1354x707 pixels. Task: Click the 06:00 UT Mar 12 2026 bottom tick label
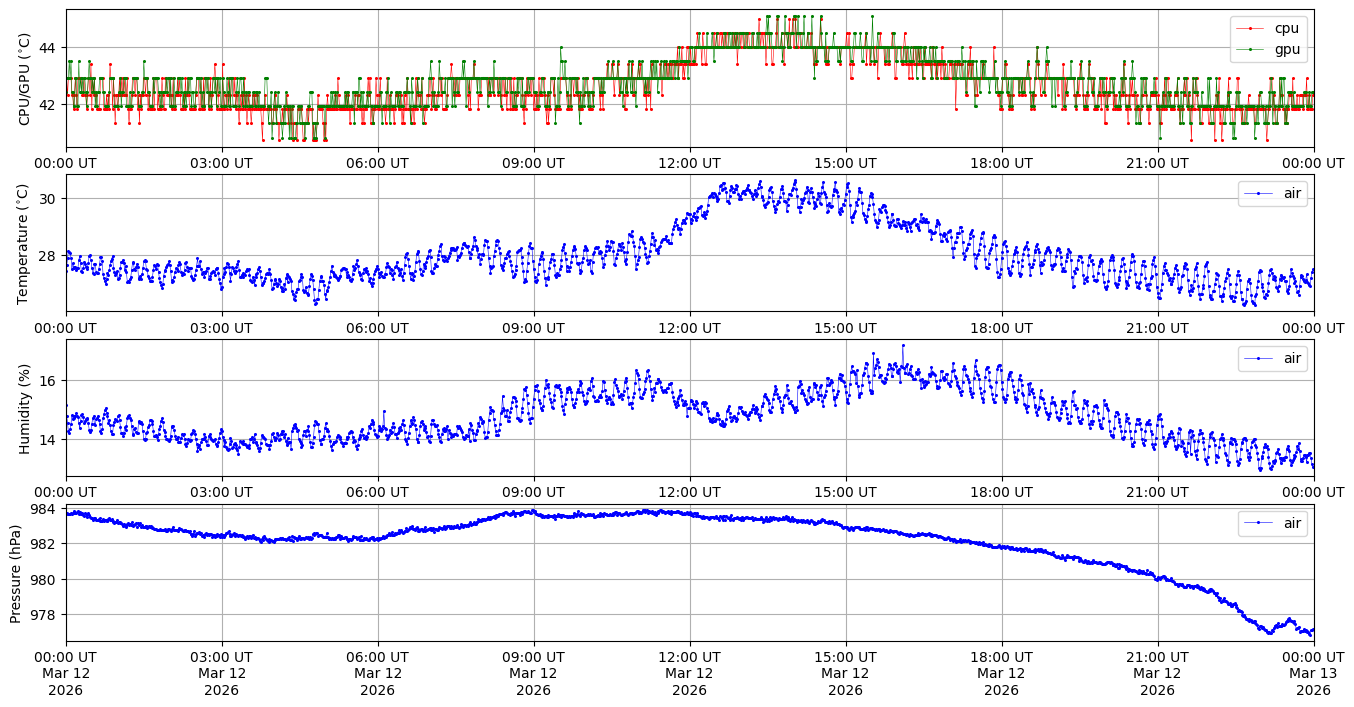(377, 673)
